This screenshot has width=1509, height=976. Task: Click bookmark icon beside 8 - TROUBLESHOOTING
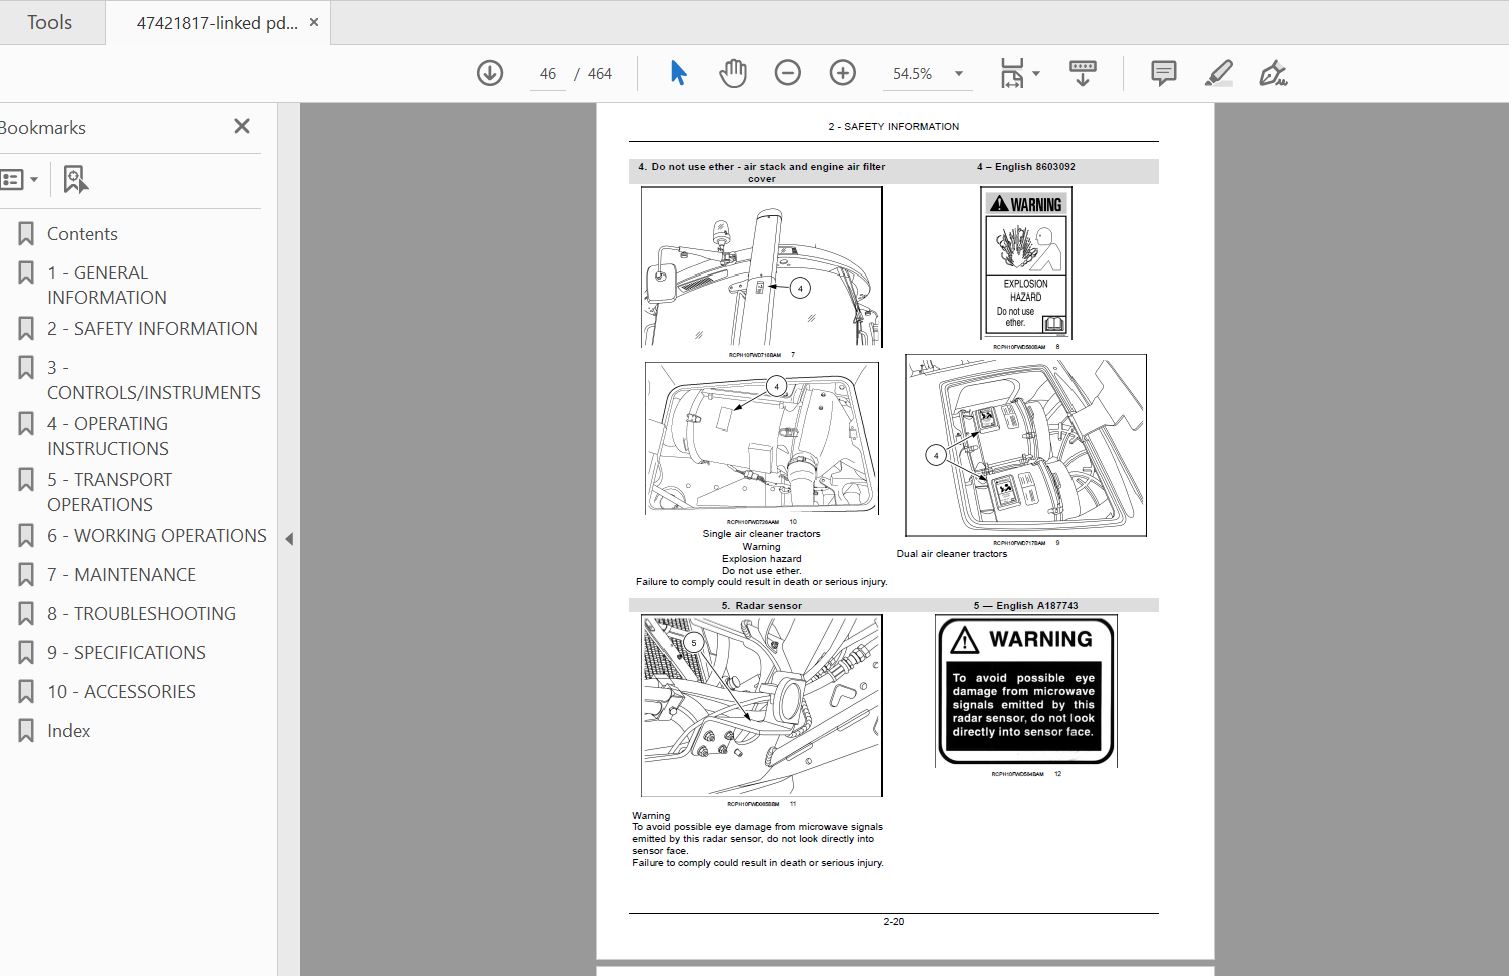(26, 614)
